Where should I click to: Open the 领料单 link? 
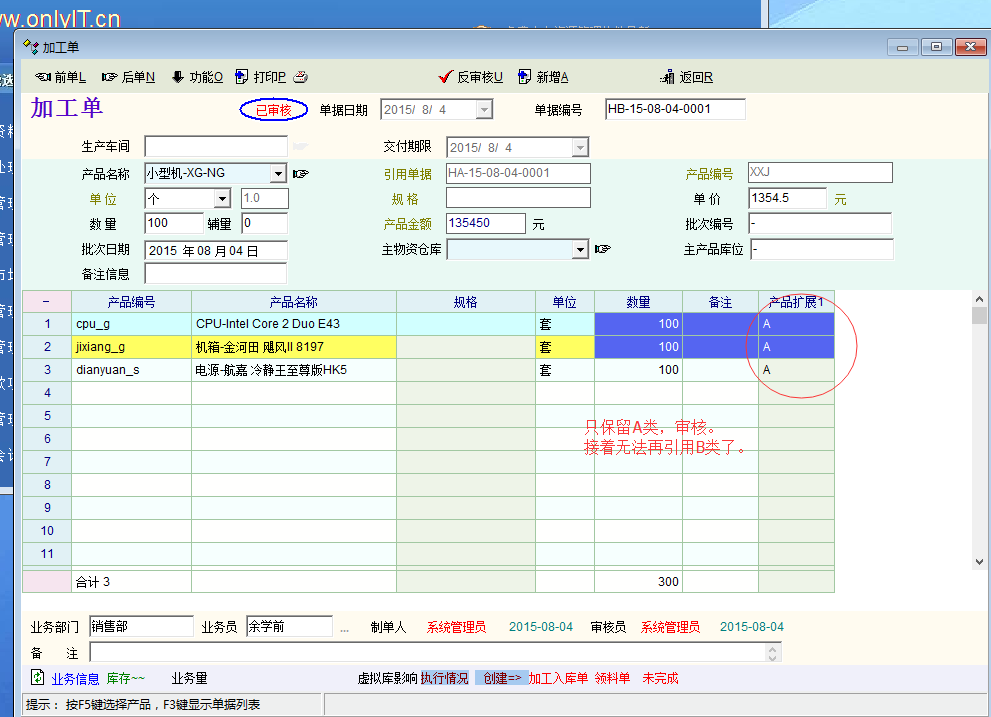[x=612, y=678]
